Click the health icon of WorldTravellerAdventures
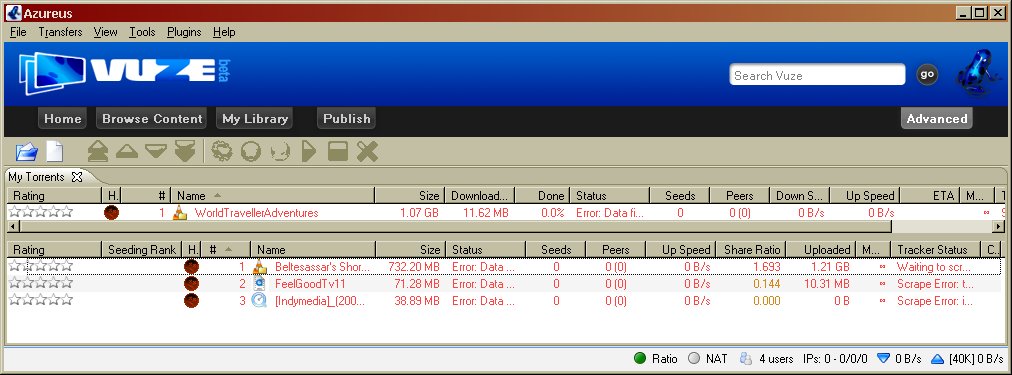The width and height of the screenshot is (1012, 375). (x=112, y=212)
